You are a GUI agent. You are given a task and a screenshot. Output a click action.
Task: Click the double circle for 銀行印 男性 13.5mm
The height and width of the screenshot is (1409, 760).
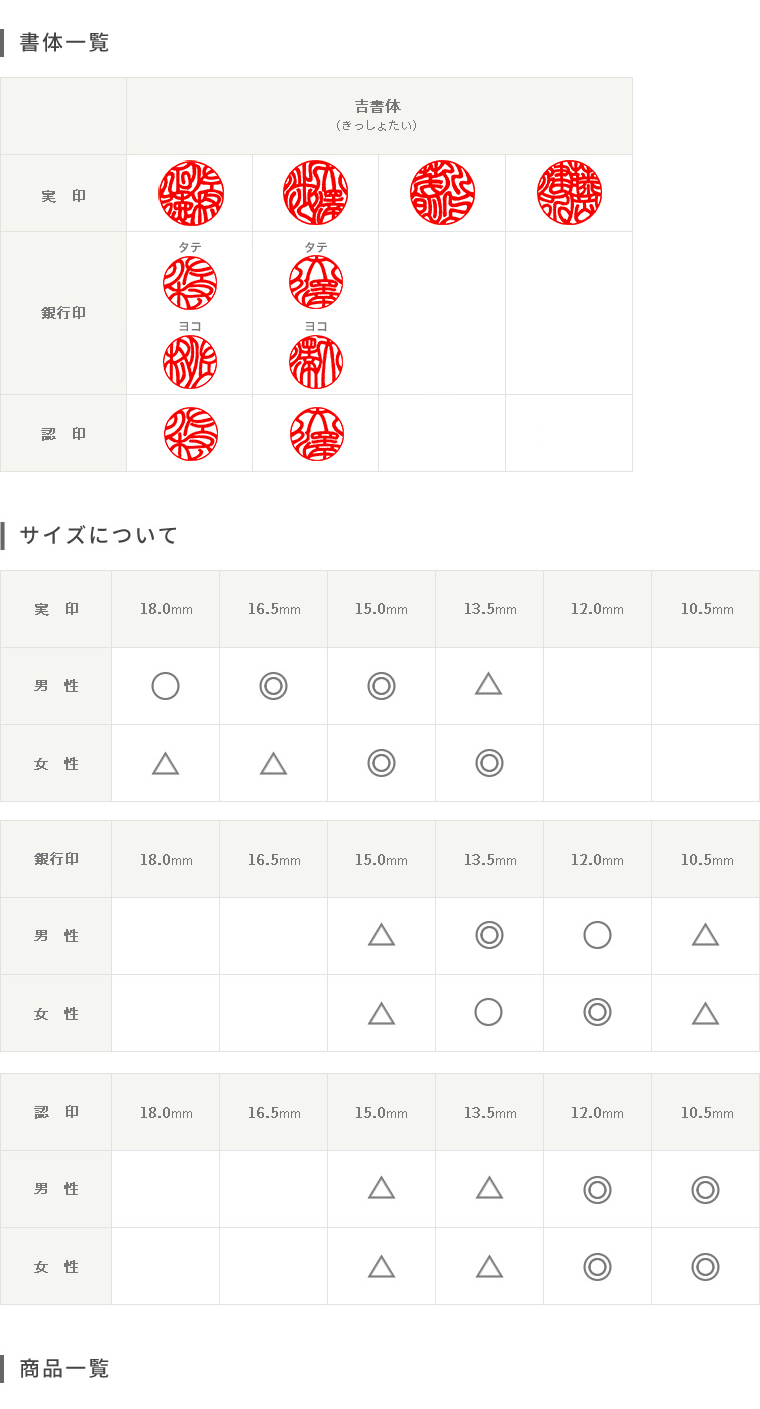tap(489, 935)
